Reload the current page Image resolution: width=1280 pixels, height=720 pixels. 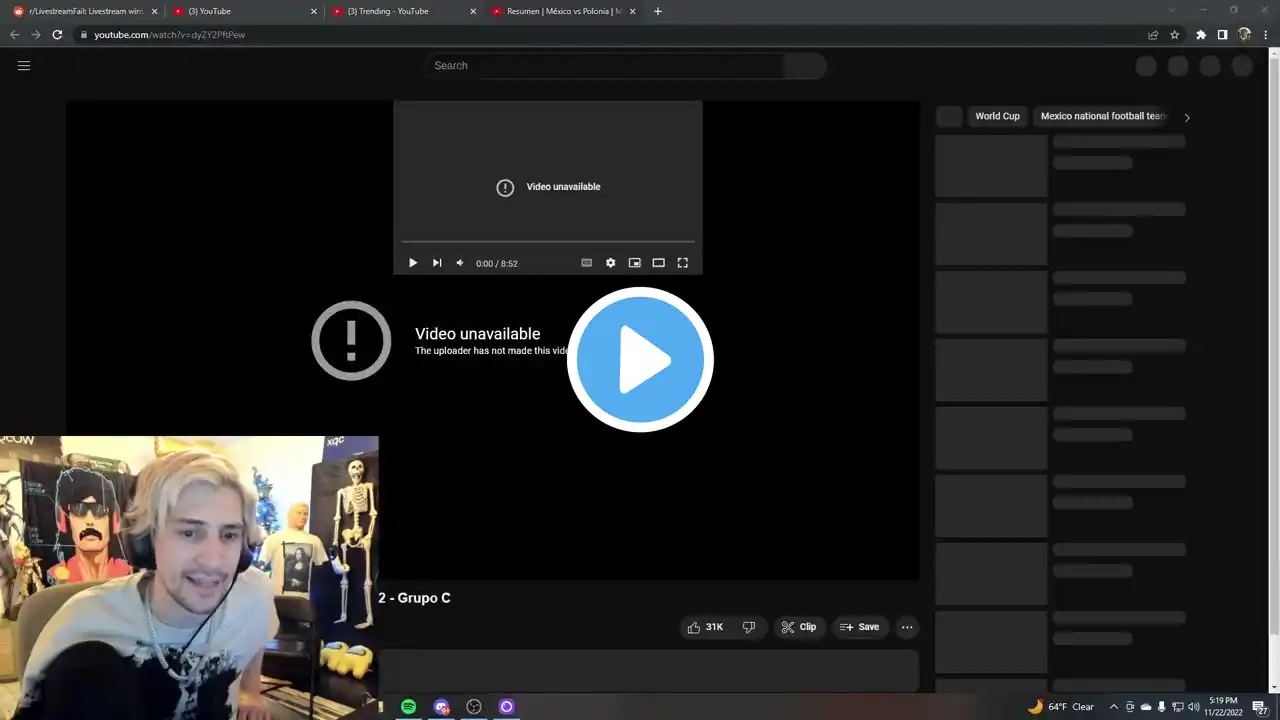(57, 34)
